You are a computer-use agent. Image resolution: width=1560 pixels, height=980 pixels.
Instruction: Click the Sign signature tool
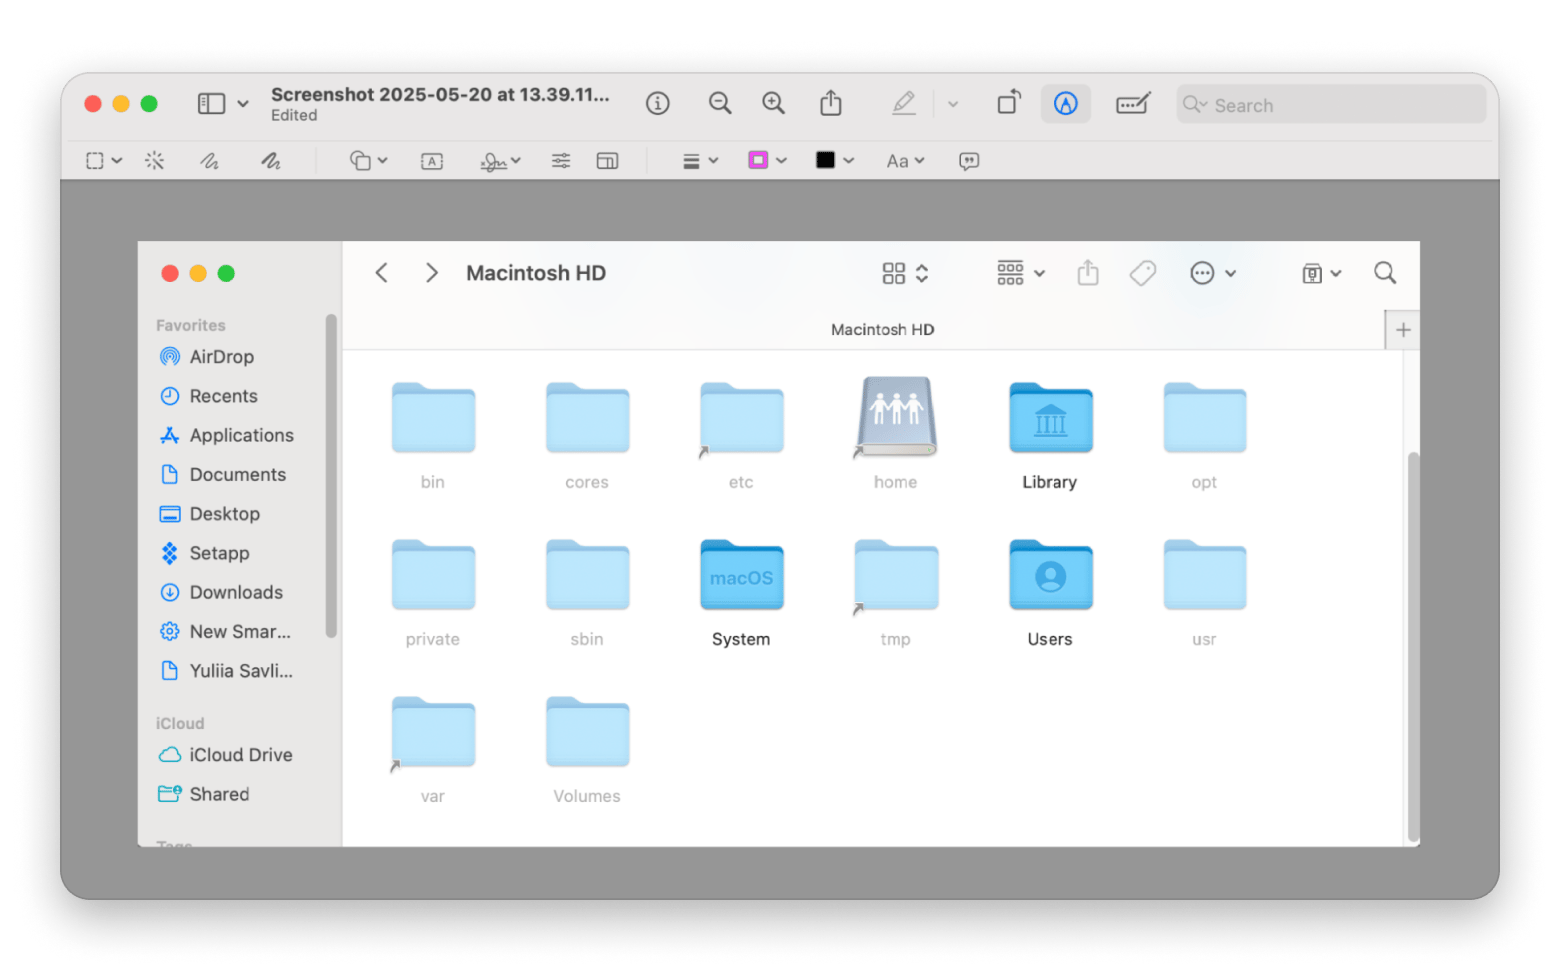(500, 161)
